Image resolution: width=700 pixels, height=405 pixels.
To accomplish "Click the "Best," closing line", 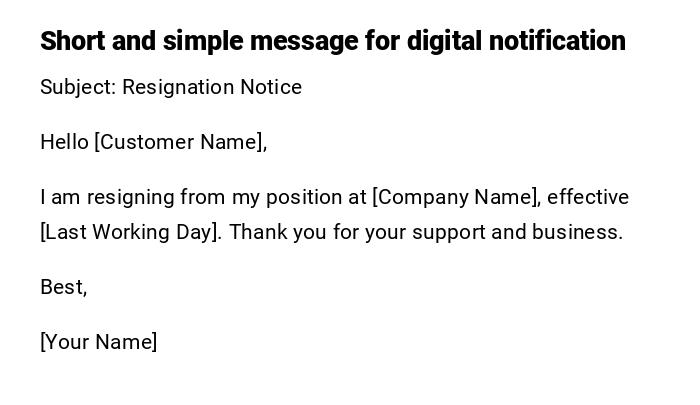I will (63, 287).
